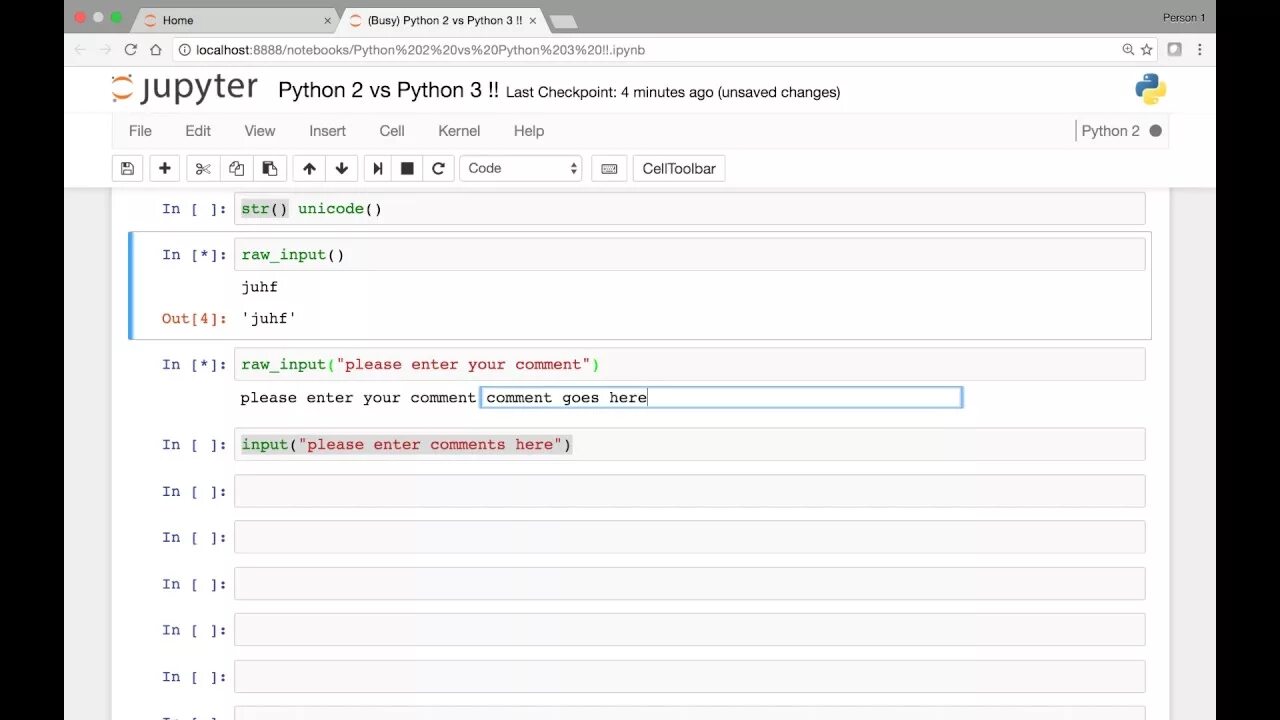Open the Cell menu
This screenshot has height=720, width=1280.
coord(392,131)
